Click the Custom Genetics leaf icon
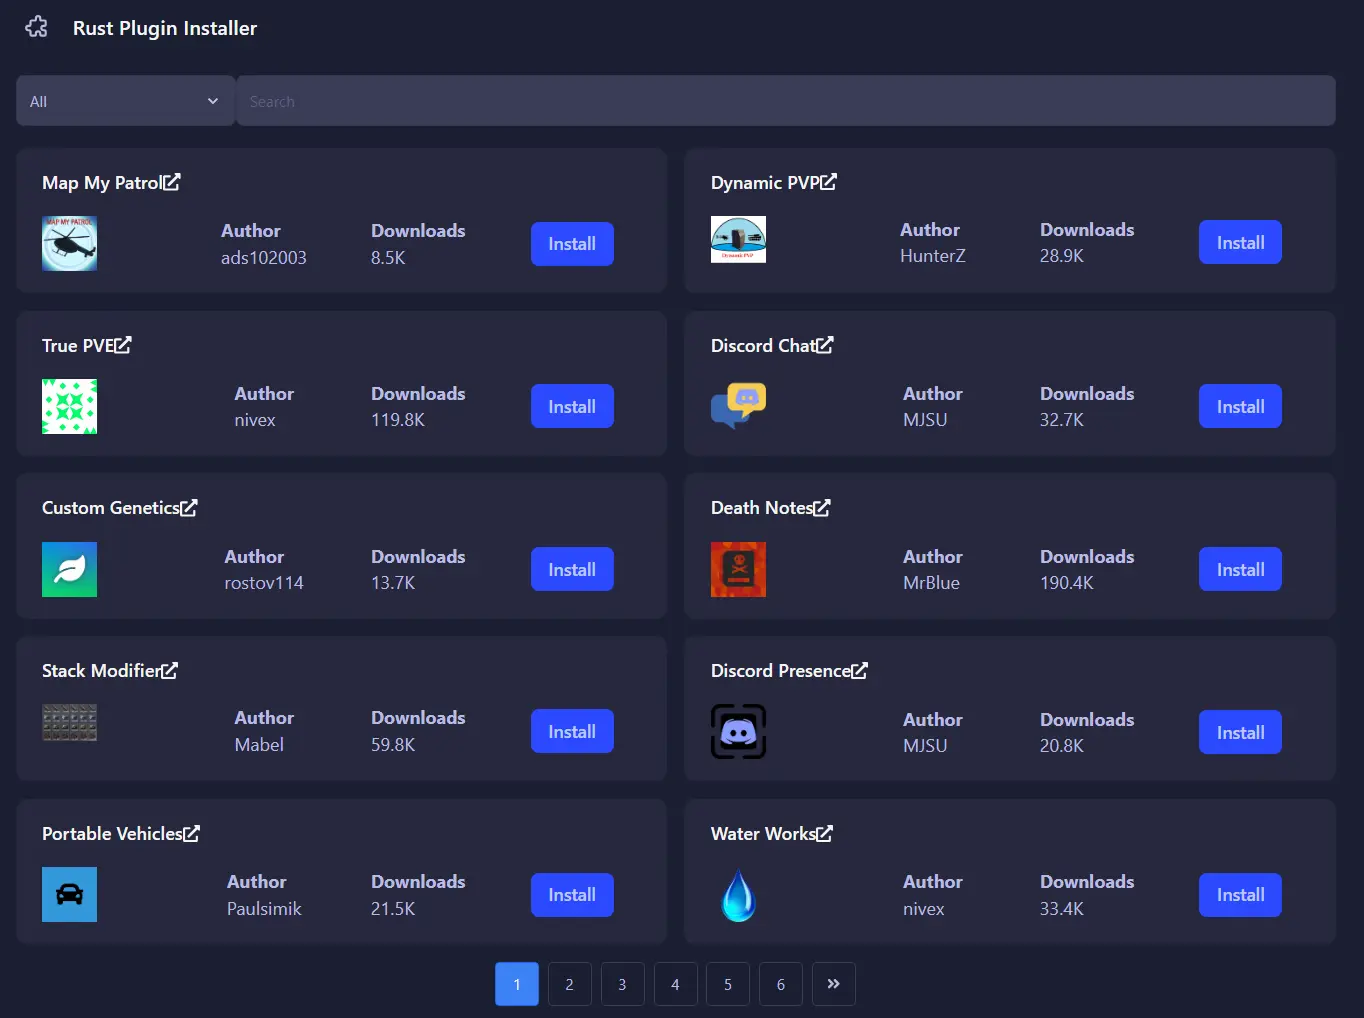Screen dimensions: 1364x1018 point(69,569)
